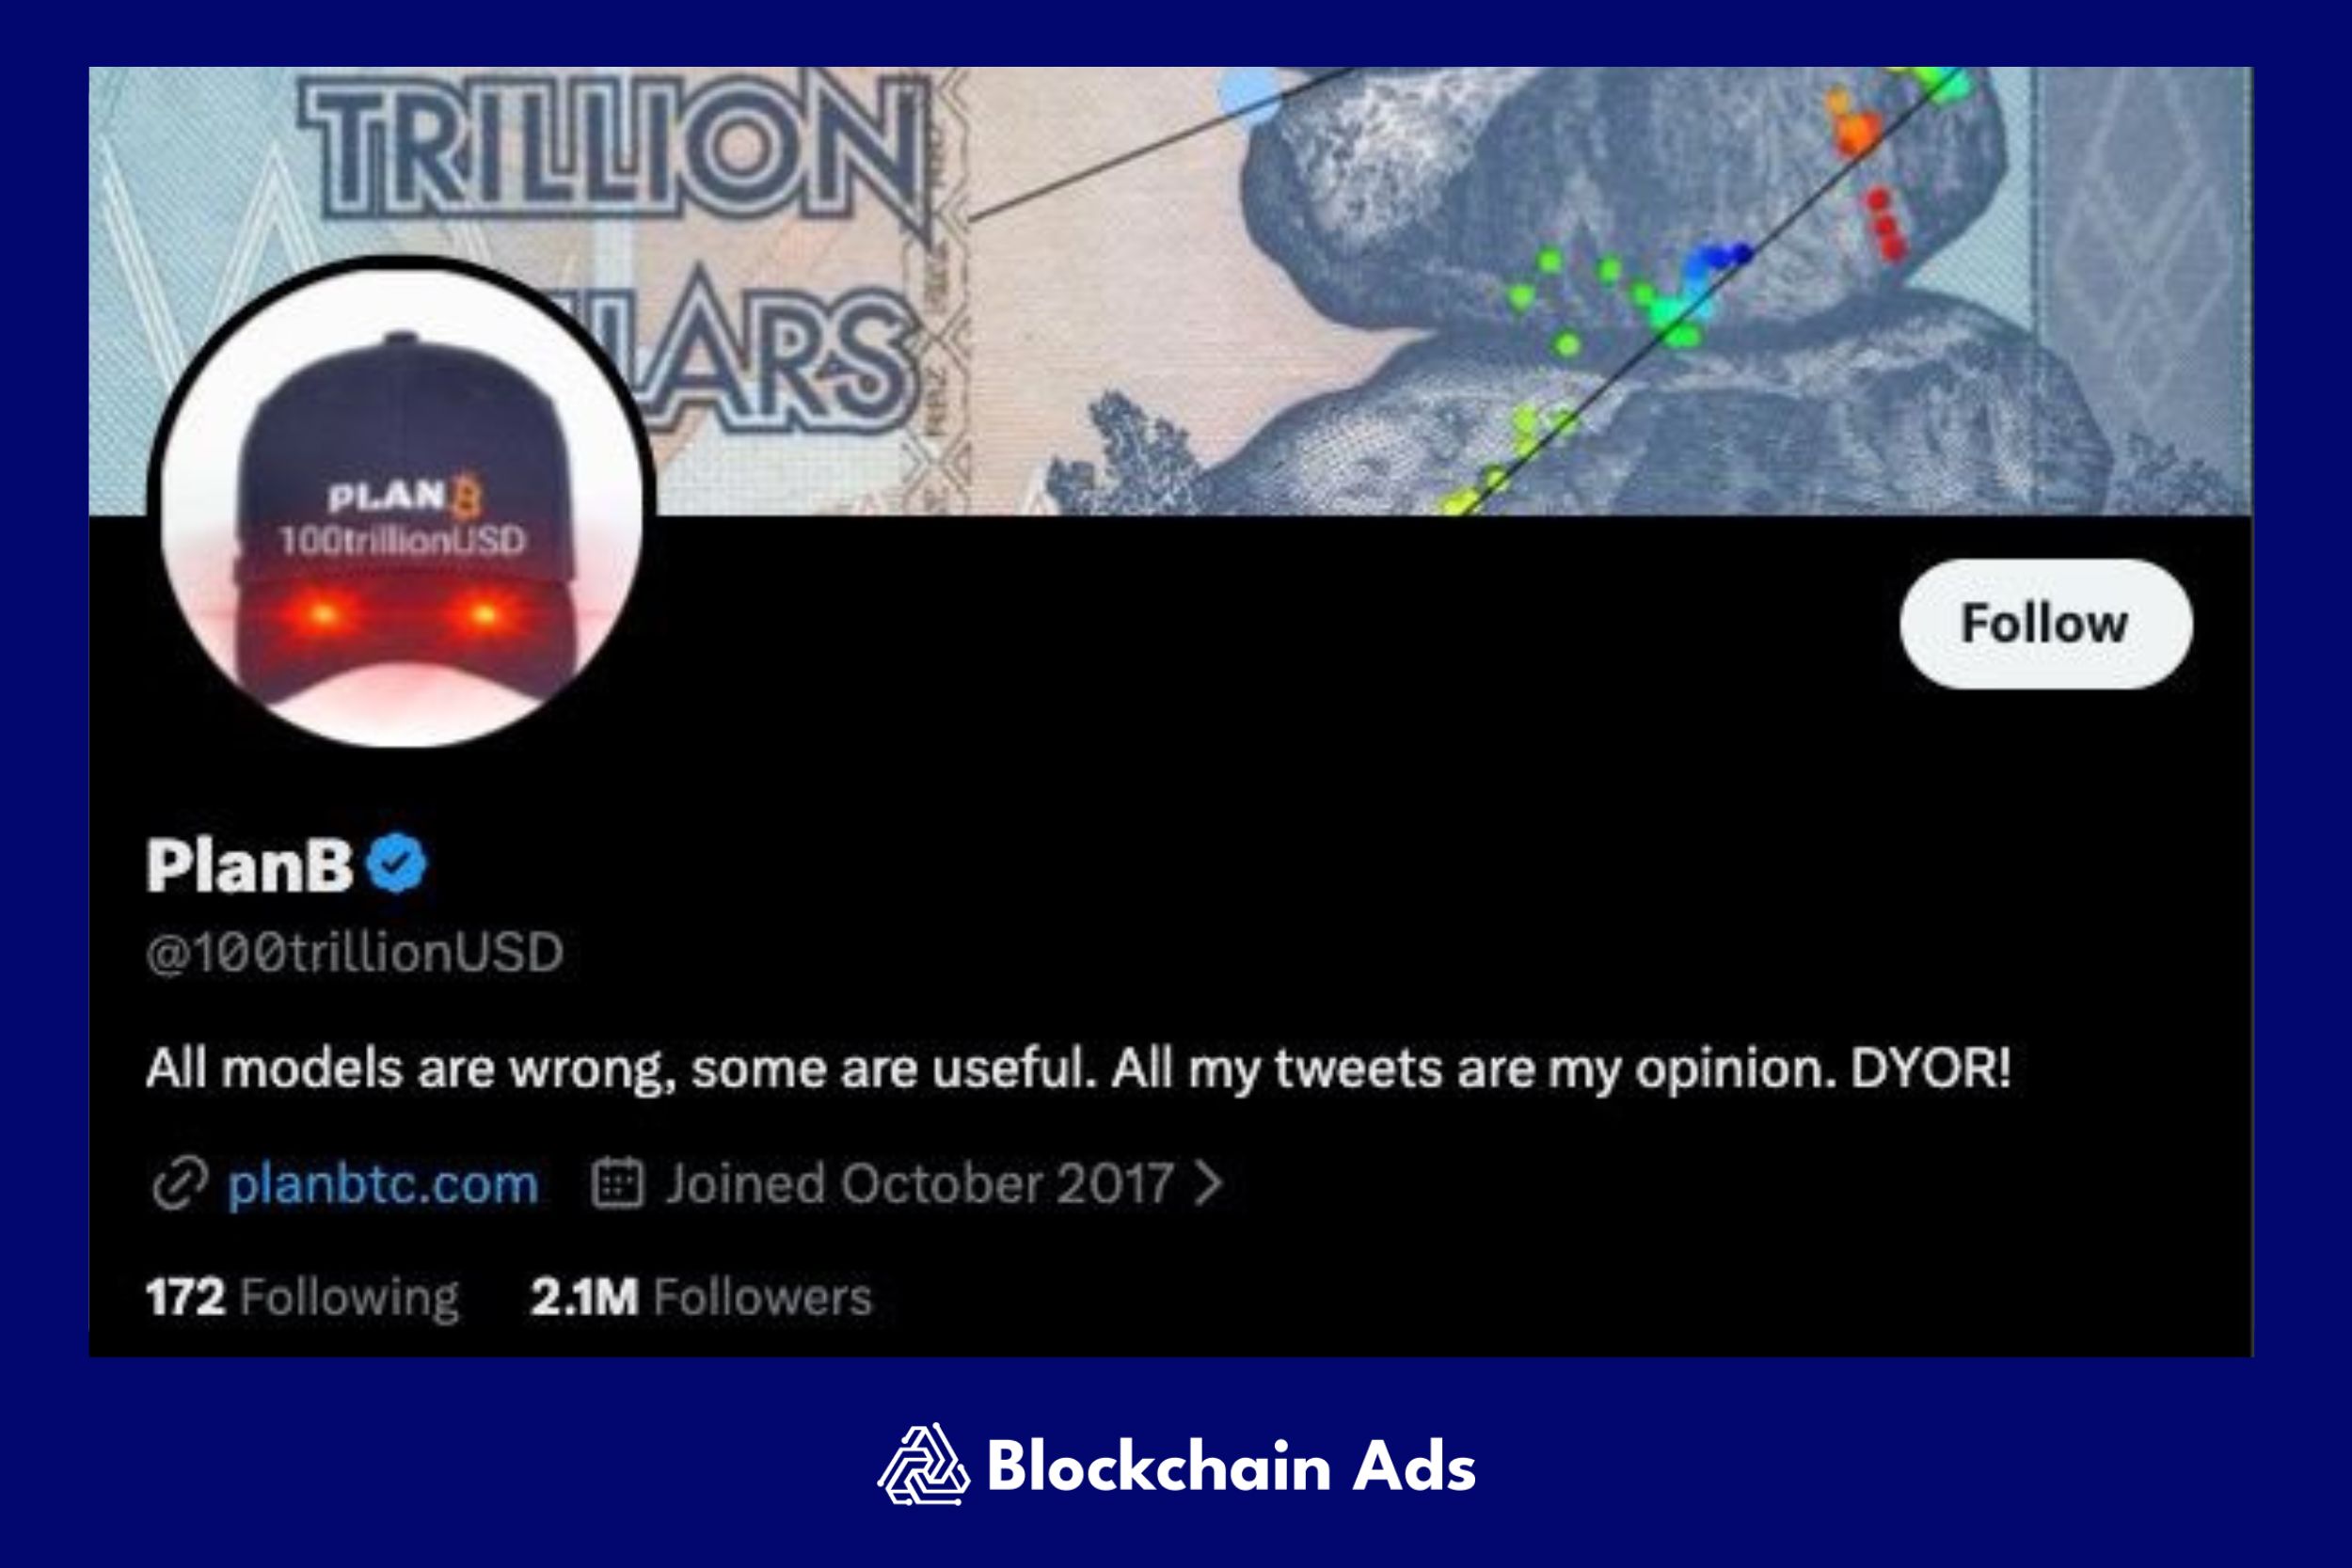The image size is (2352, 1568).
Task: Expand the Joined October 2017 chevron
Action: (x=1209, y=1184)
